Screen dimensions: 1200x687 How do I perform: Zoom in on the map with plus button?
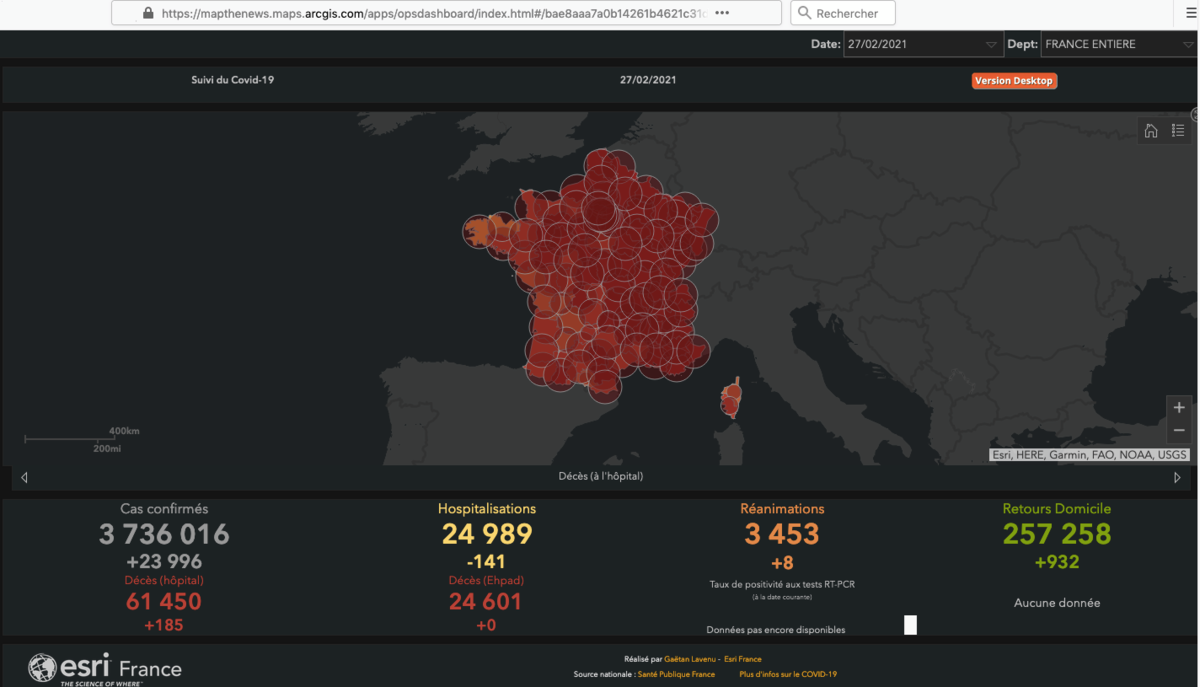[x=1179, y=407]
